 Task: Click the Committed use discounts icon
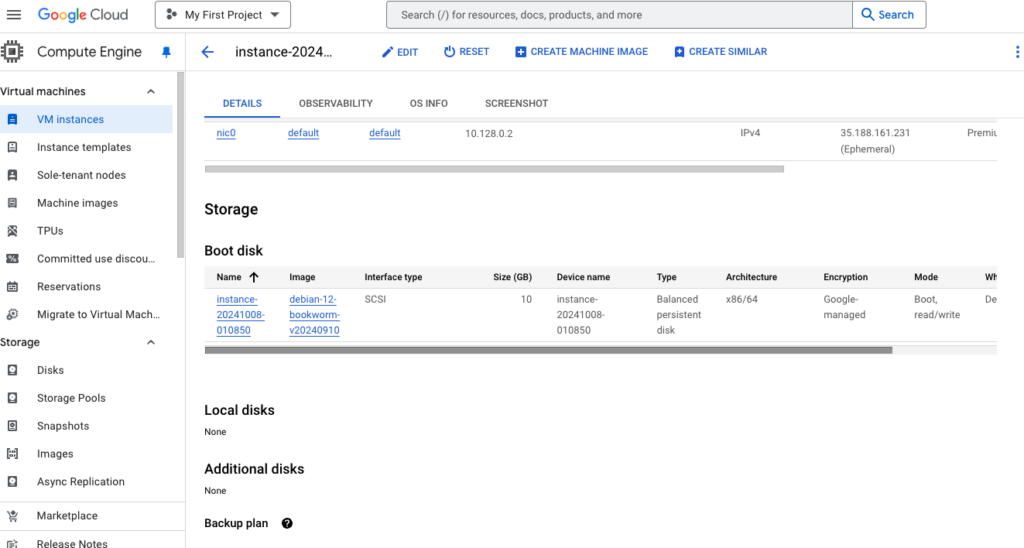[12, 259]
